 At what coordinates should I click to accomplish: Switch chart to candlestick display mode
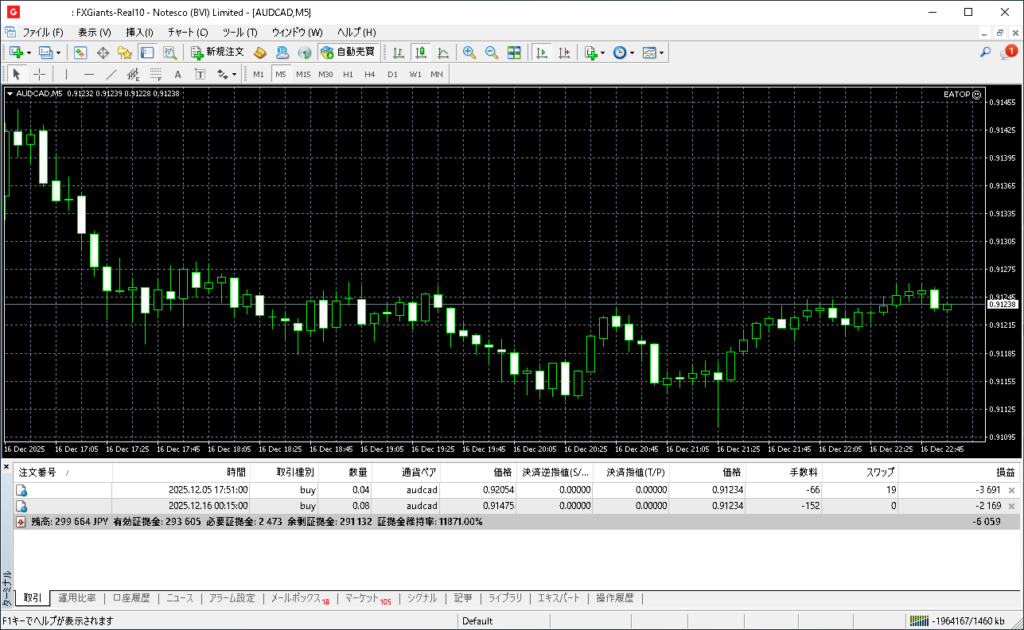coord(421,52)
